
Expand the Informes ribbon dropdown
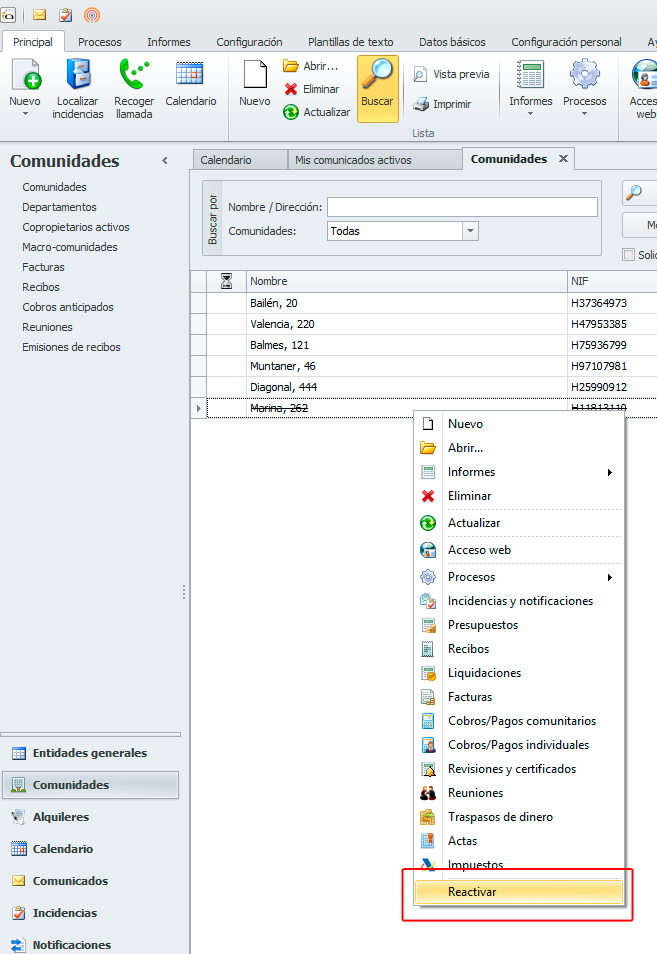pos(530,88)
